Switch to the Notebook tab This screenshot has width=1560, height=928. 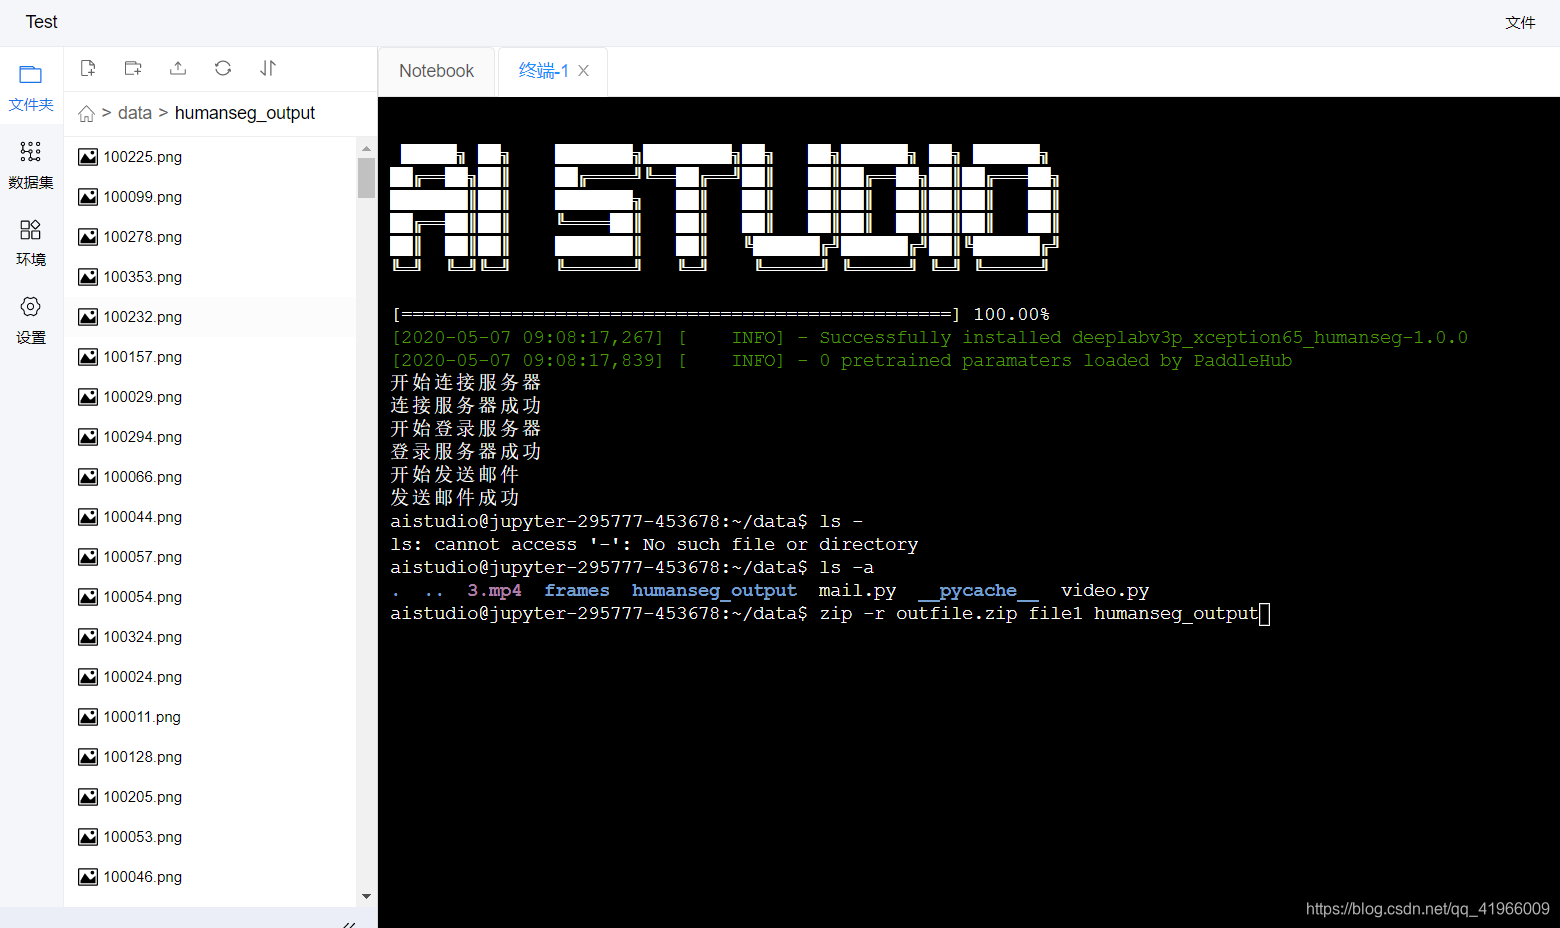click(x=436, y=71)
